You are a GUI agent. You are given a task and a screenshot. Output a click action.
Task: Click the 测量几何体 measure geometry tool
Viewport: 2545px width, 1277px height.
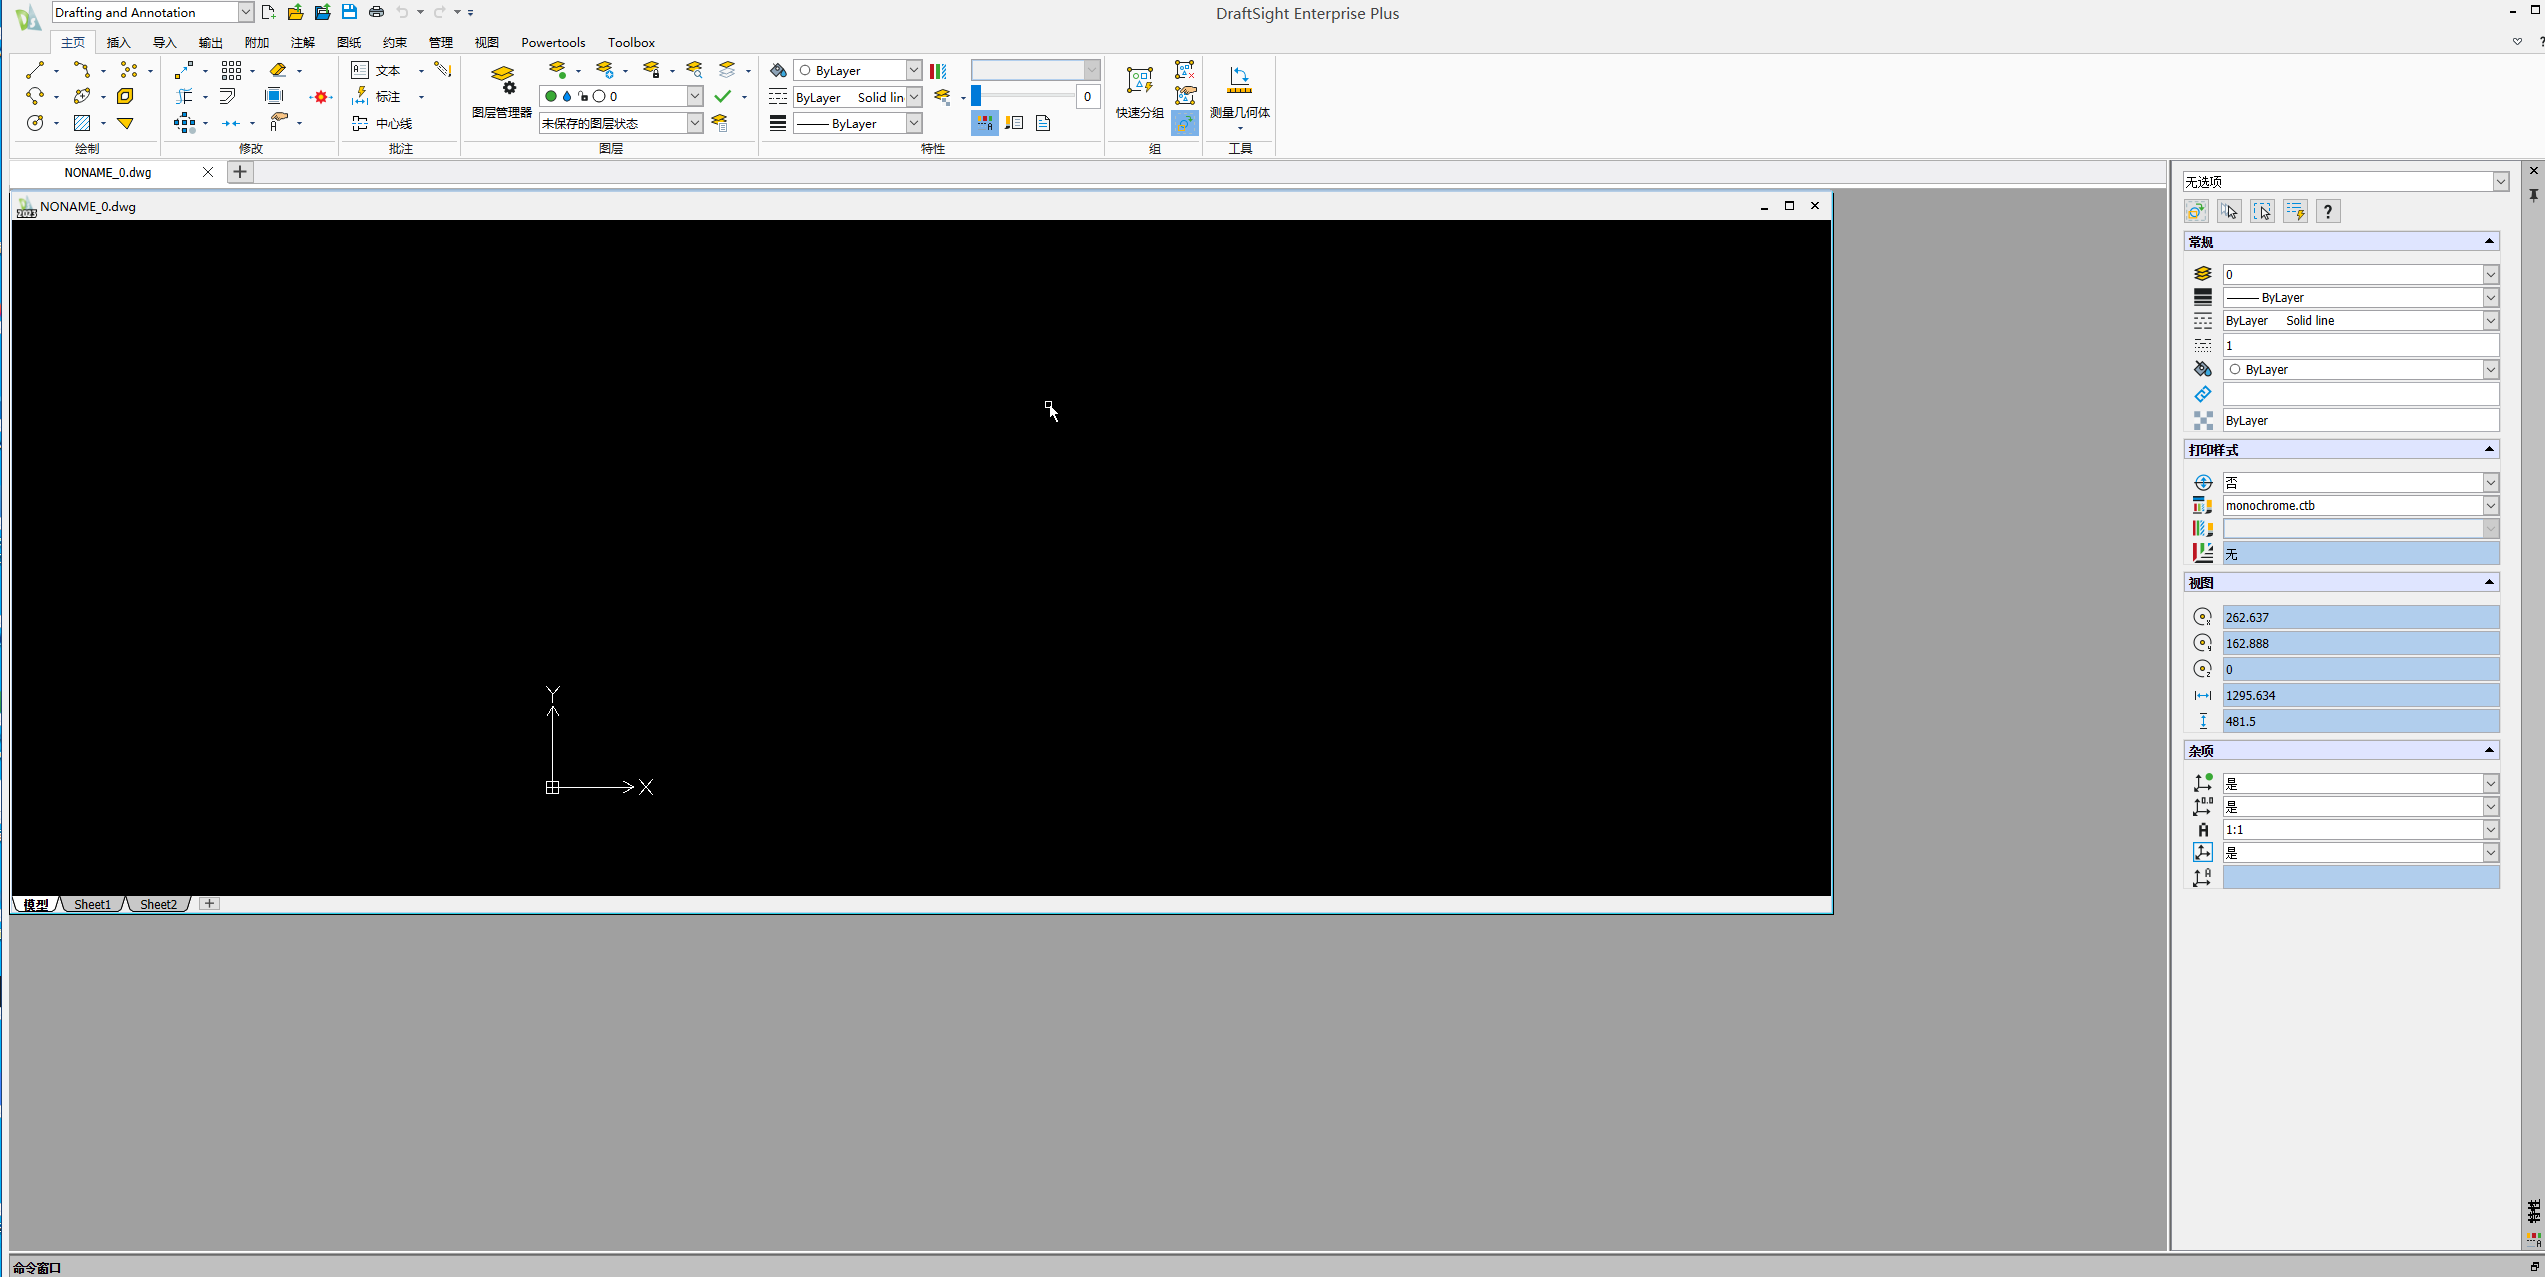pyautogui.click(x=1240, y=90)
